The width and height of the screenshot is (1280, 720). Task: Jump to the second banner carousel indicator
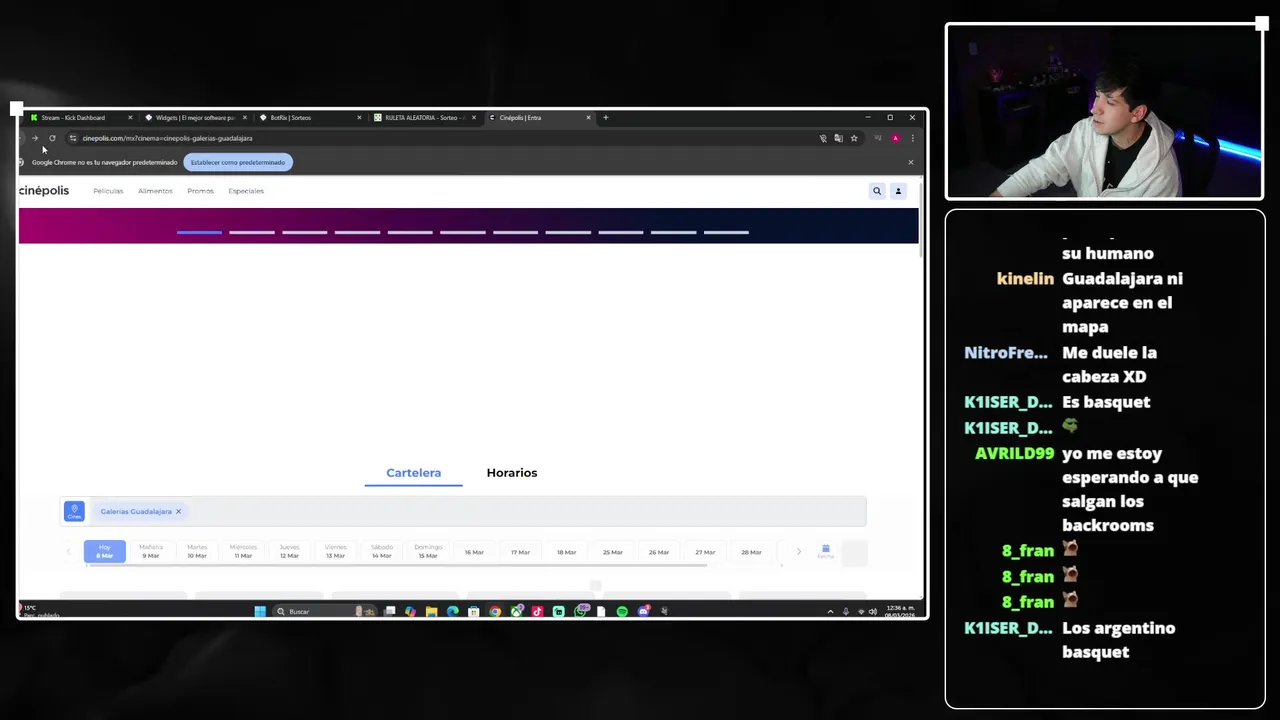pos(252,232)
